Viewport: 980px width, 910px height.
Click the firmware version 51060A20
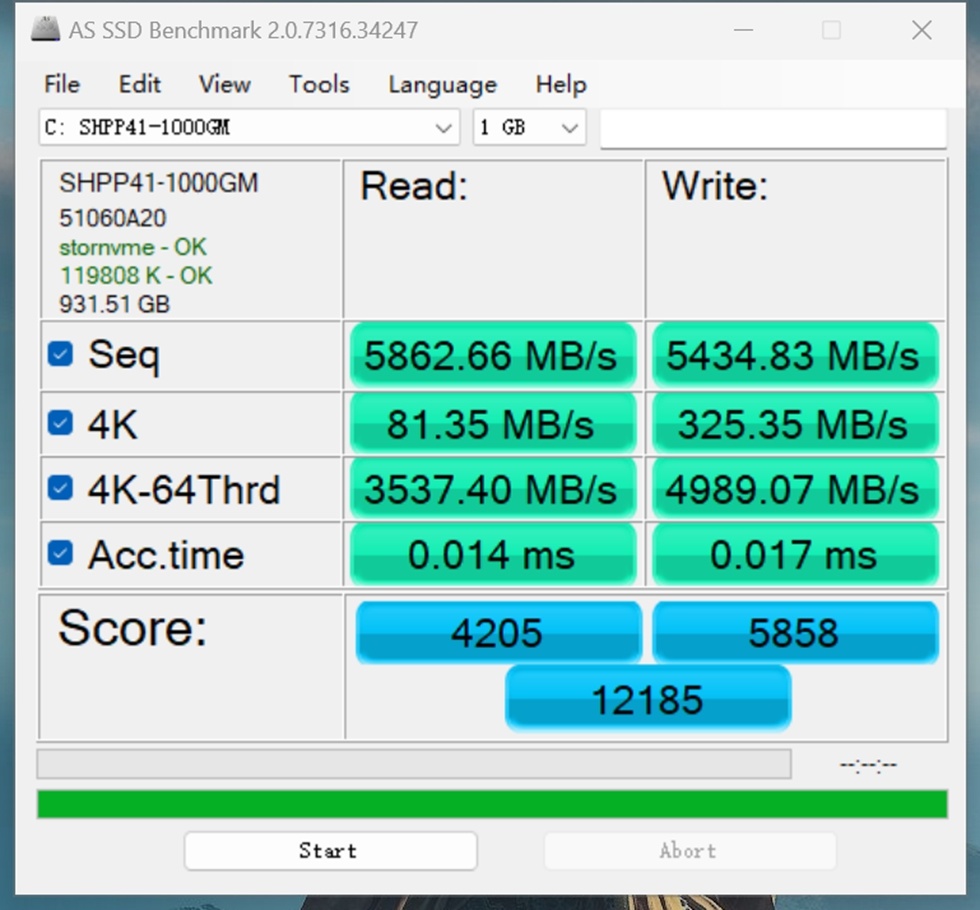pyautogui.click(x=112, y=218)
